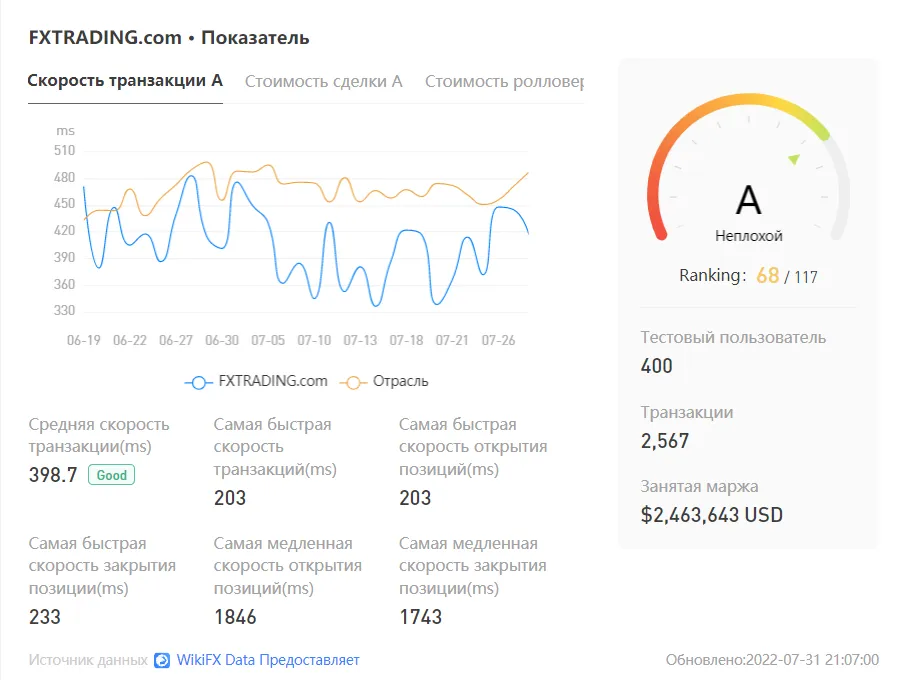Click the orange Отрасль legend marker

(x=353, y=382)
